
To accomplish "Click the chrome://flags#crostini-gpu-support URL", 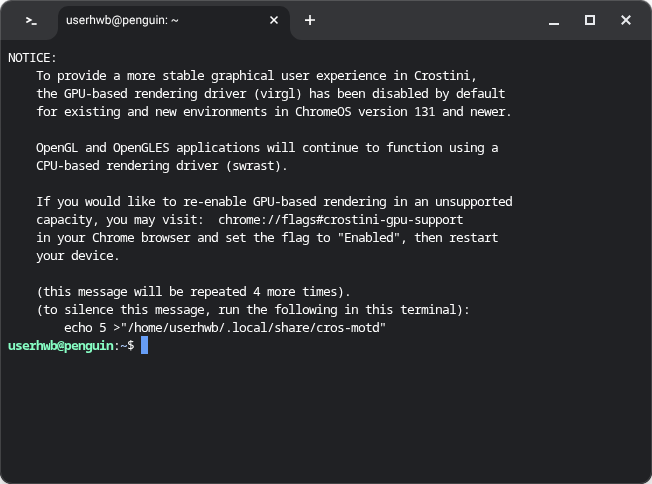I will pyautogui.click(x=341, y=219).
